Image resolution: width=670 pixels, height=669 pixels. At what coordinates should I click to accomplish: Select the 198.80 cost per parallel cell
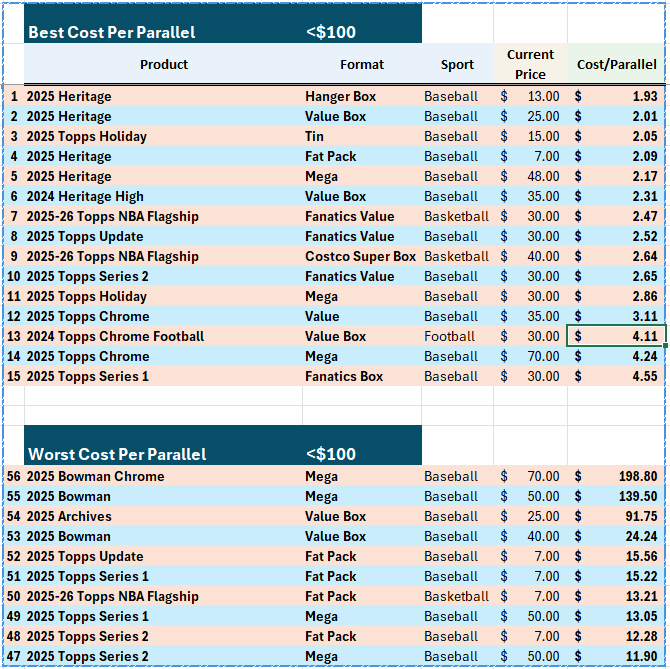click(616, 476)
